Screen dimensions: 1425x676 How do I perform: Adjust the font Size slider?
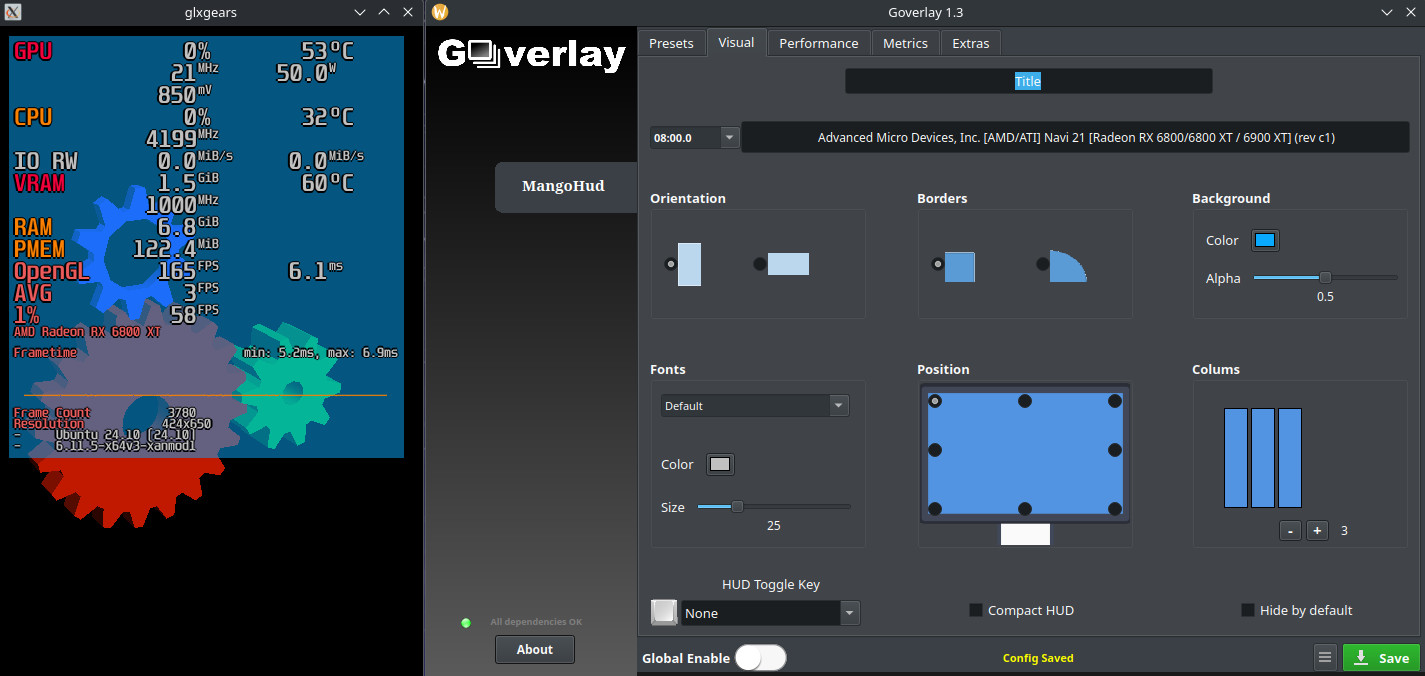[774, 507]
